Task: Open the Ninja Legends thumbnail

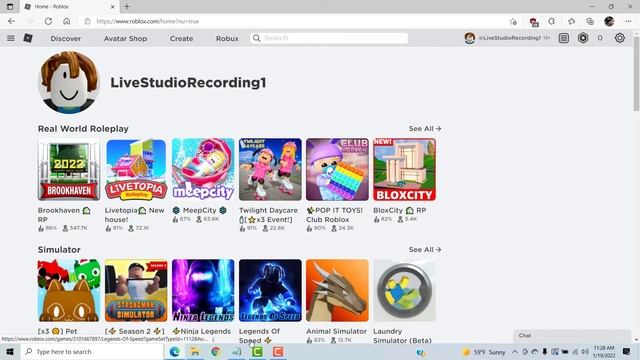Action: (x=203, y=290)
